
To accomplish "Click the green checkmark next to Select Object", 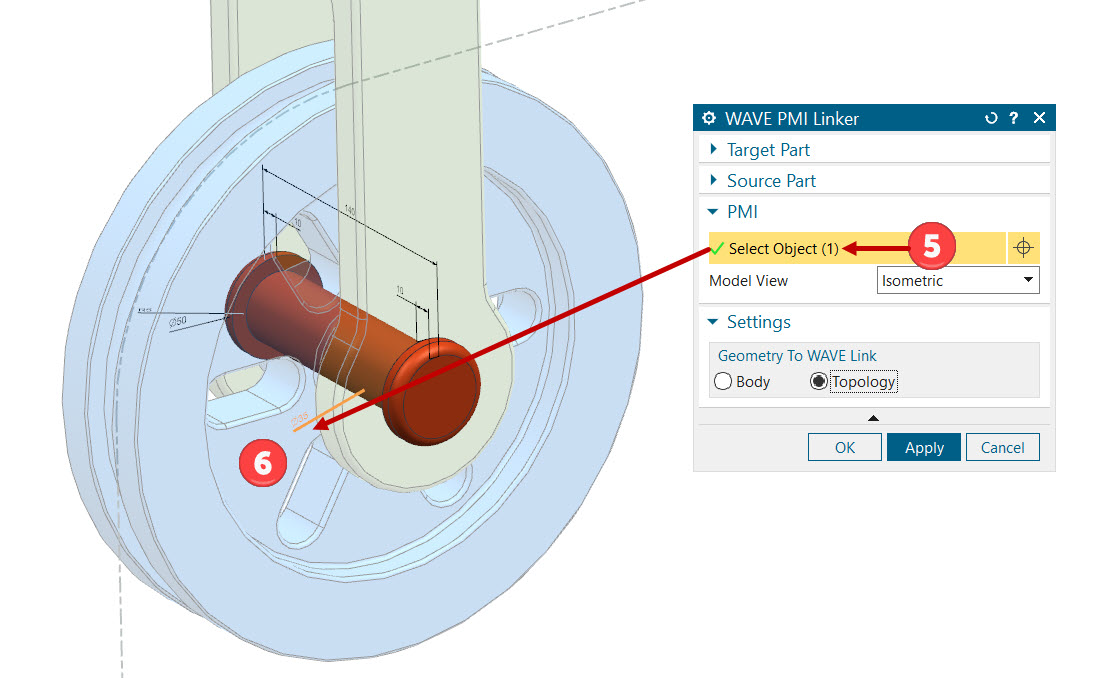I will point(718,248).
